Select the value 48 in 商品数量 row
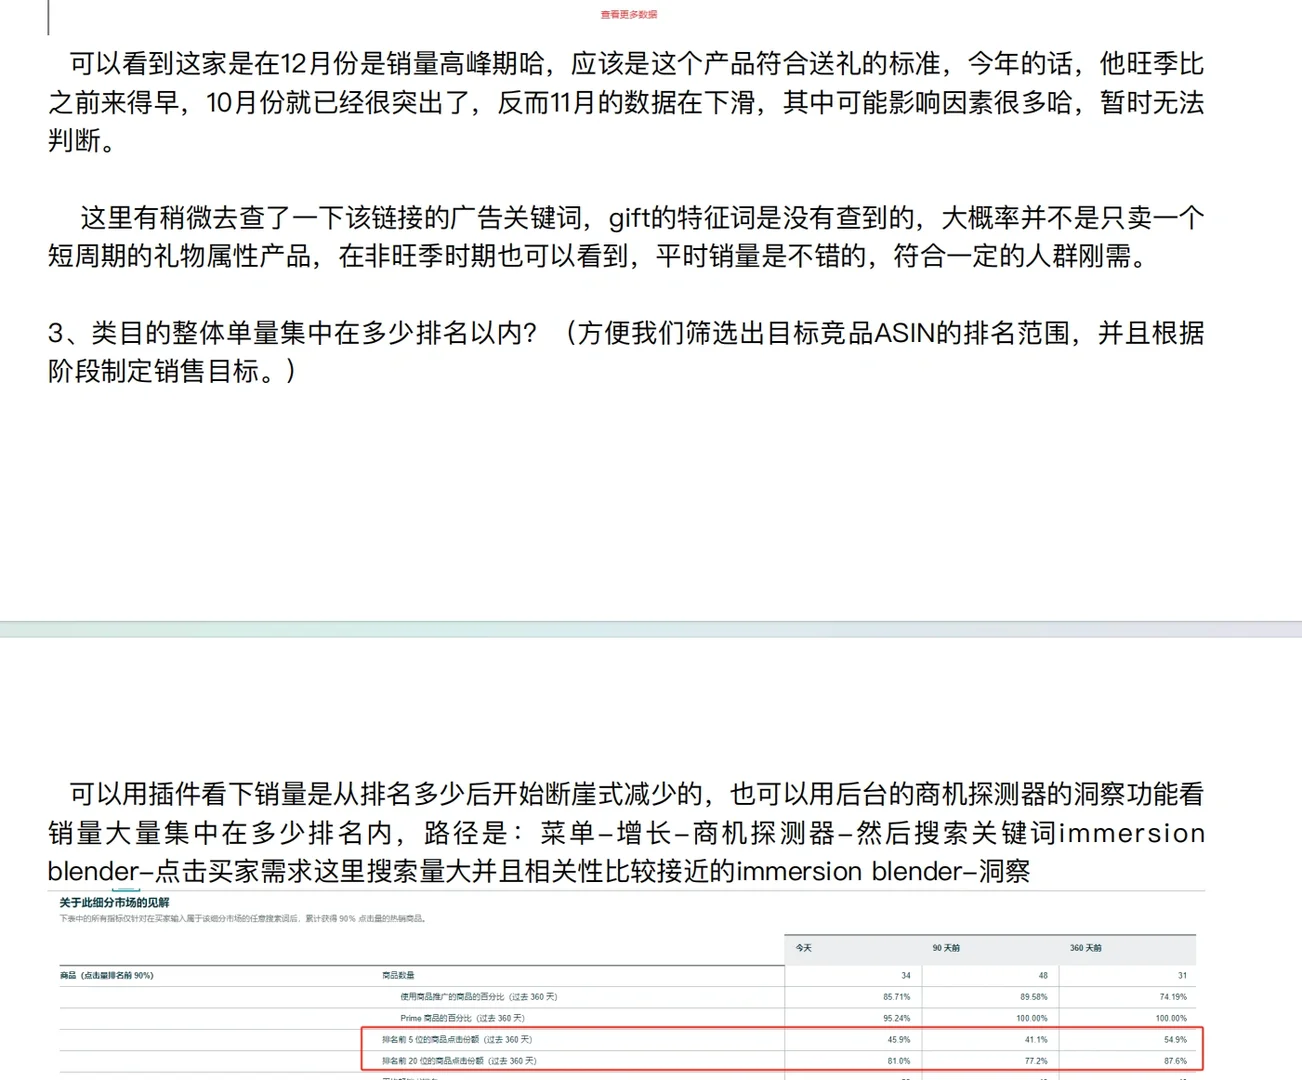Viewport: 1302px width, 1080px height. (1043, 975)
